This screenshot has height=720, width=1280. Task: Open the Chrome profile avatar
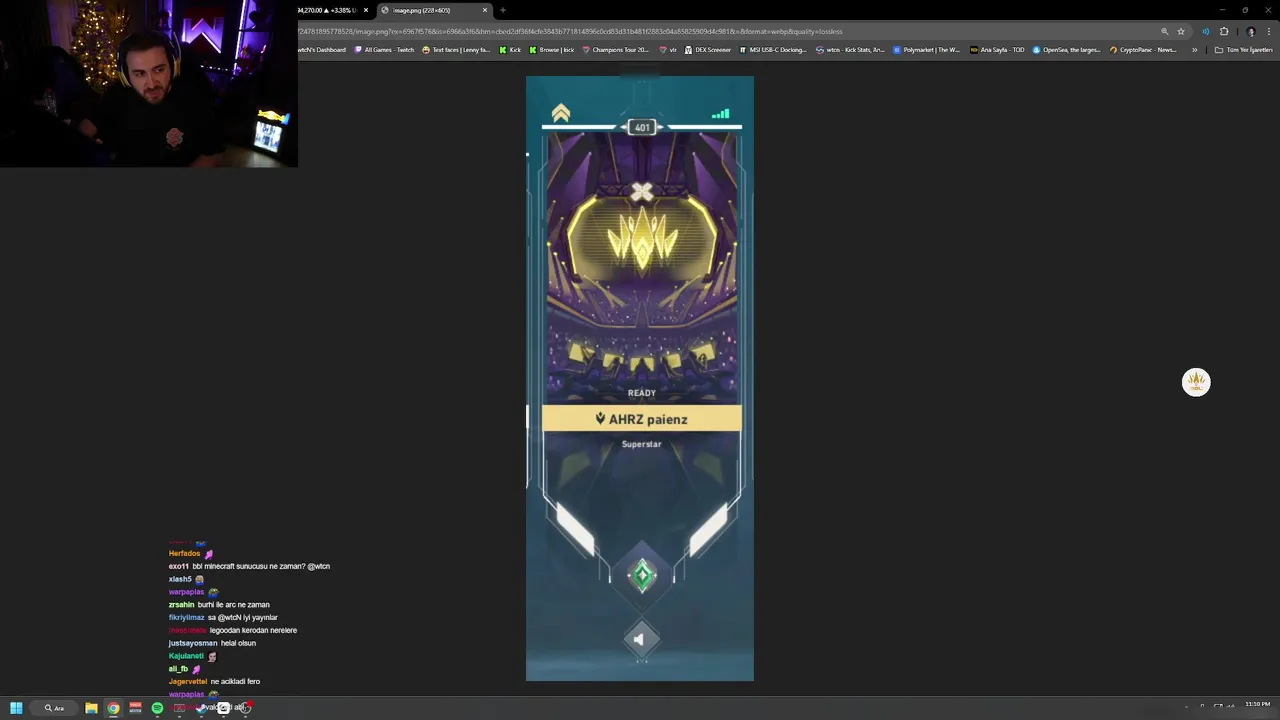tap(1250, 31)
